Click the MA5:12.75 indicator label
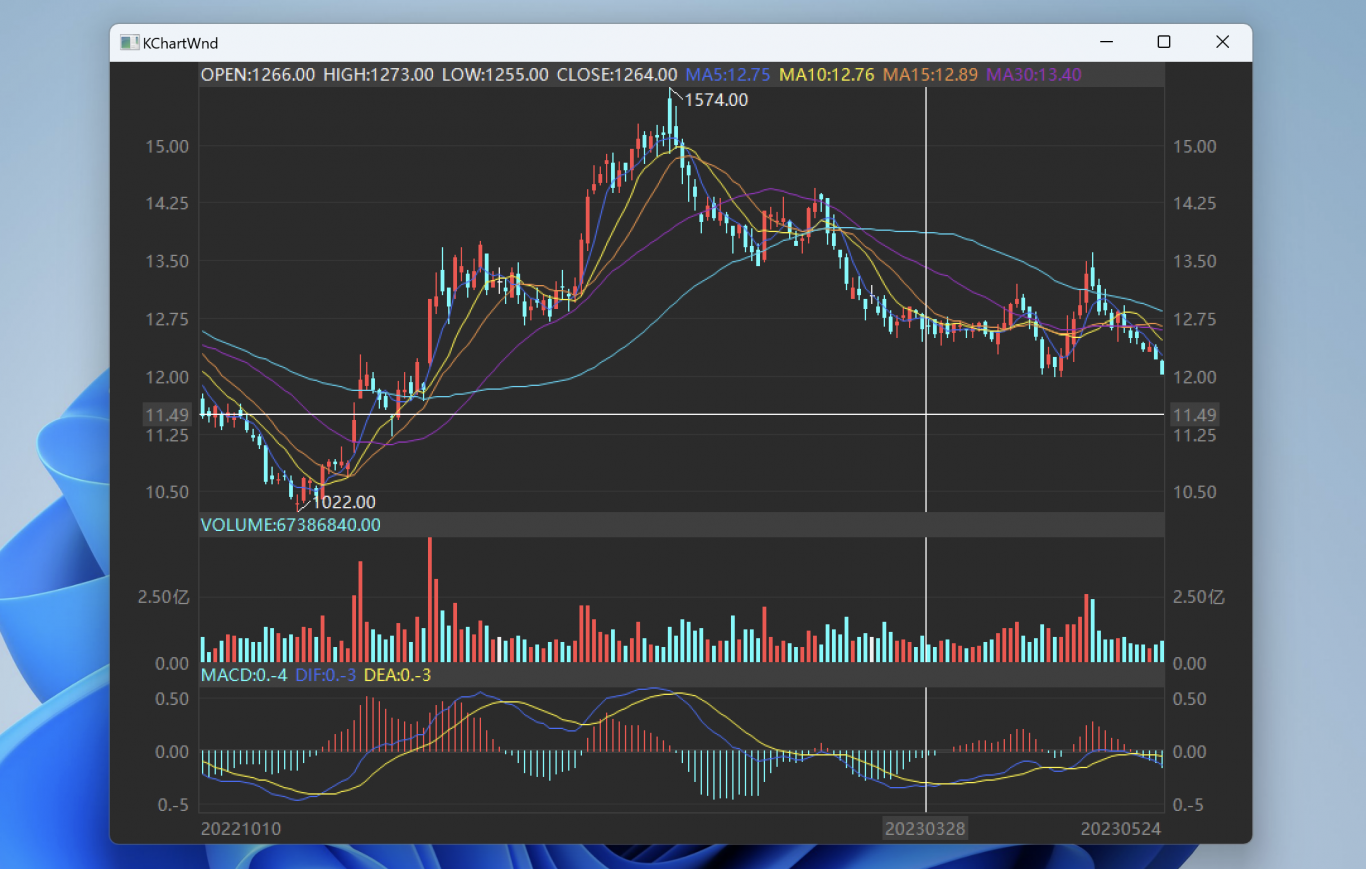 tap(728, 75)
